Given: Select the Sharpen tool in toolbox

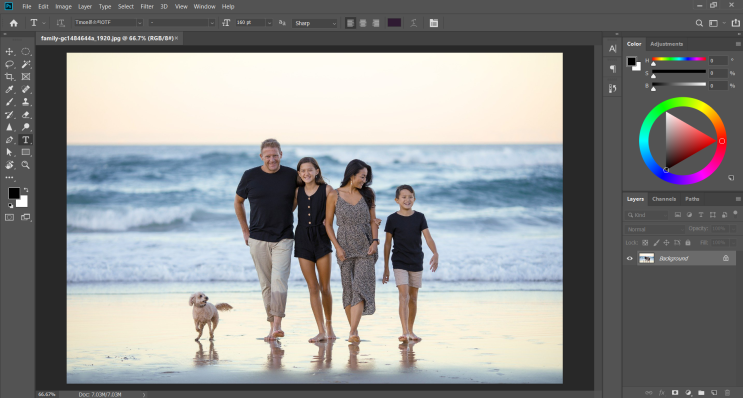Looking at the screenshot, I should point(9,127).
